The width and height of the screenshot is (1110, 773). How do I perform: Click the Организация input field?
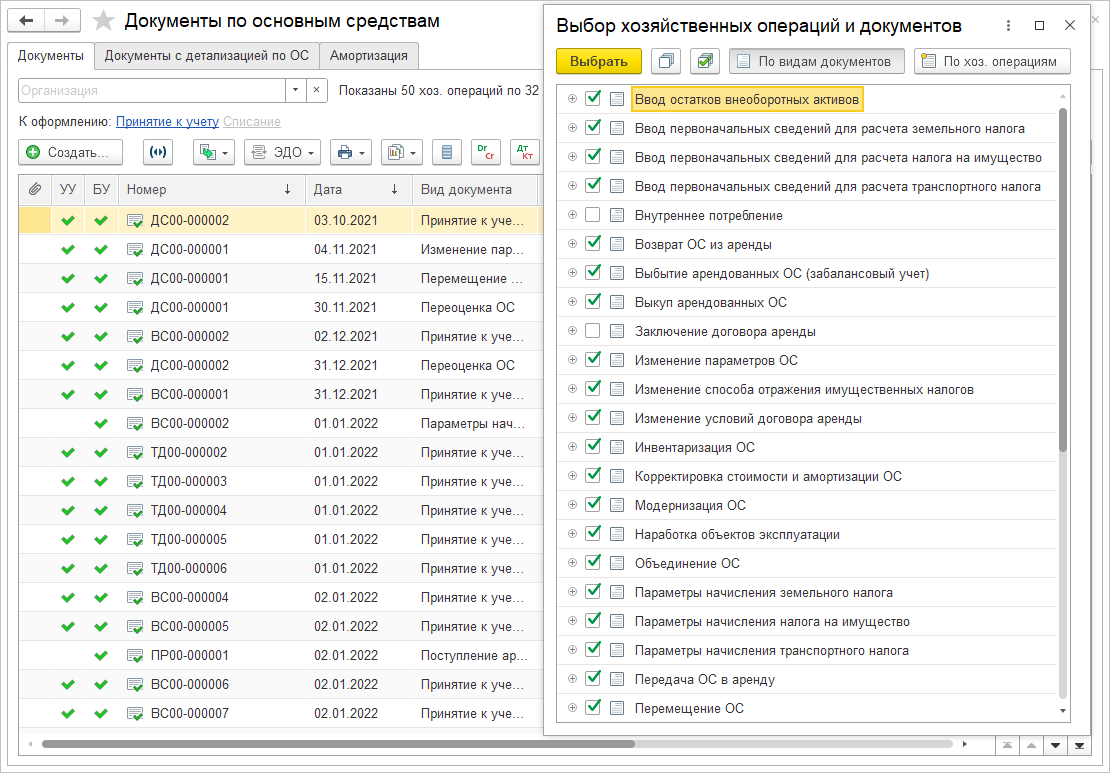click(152, 90)
